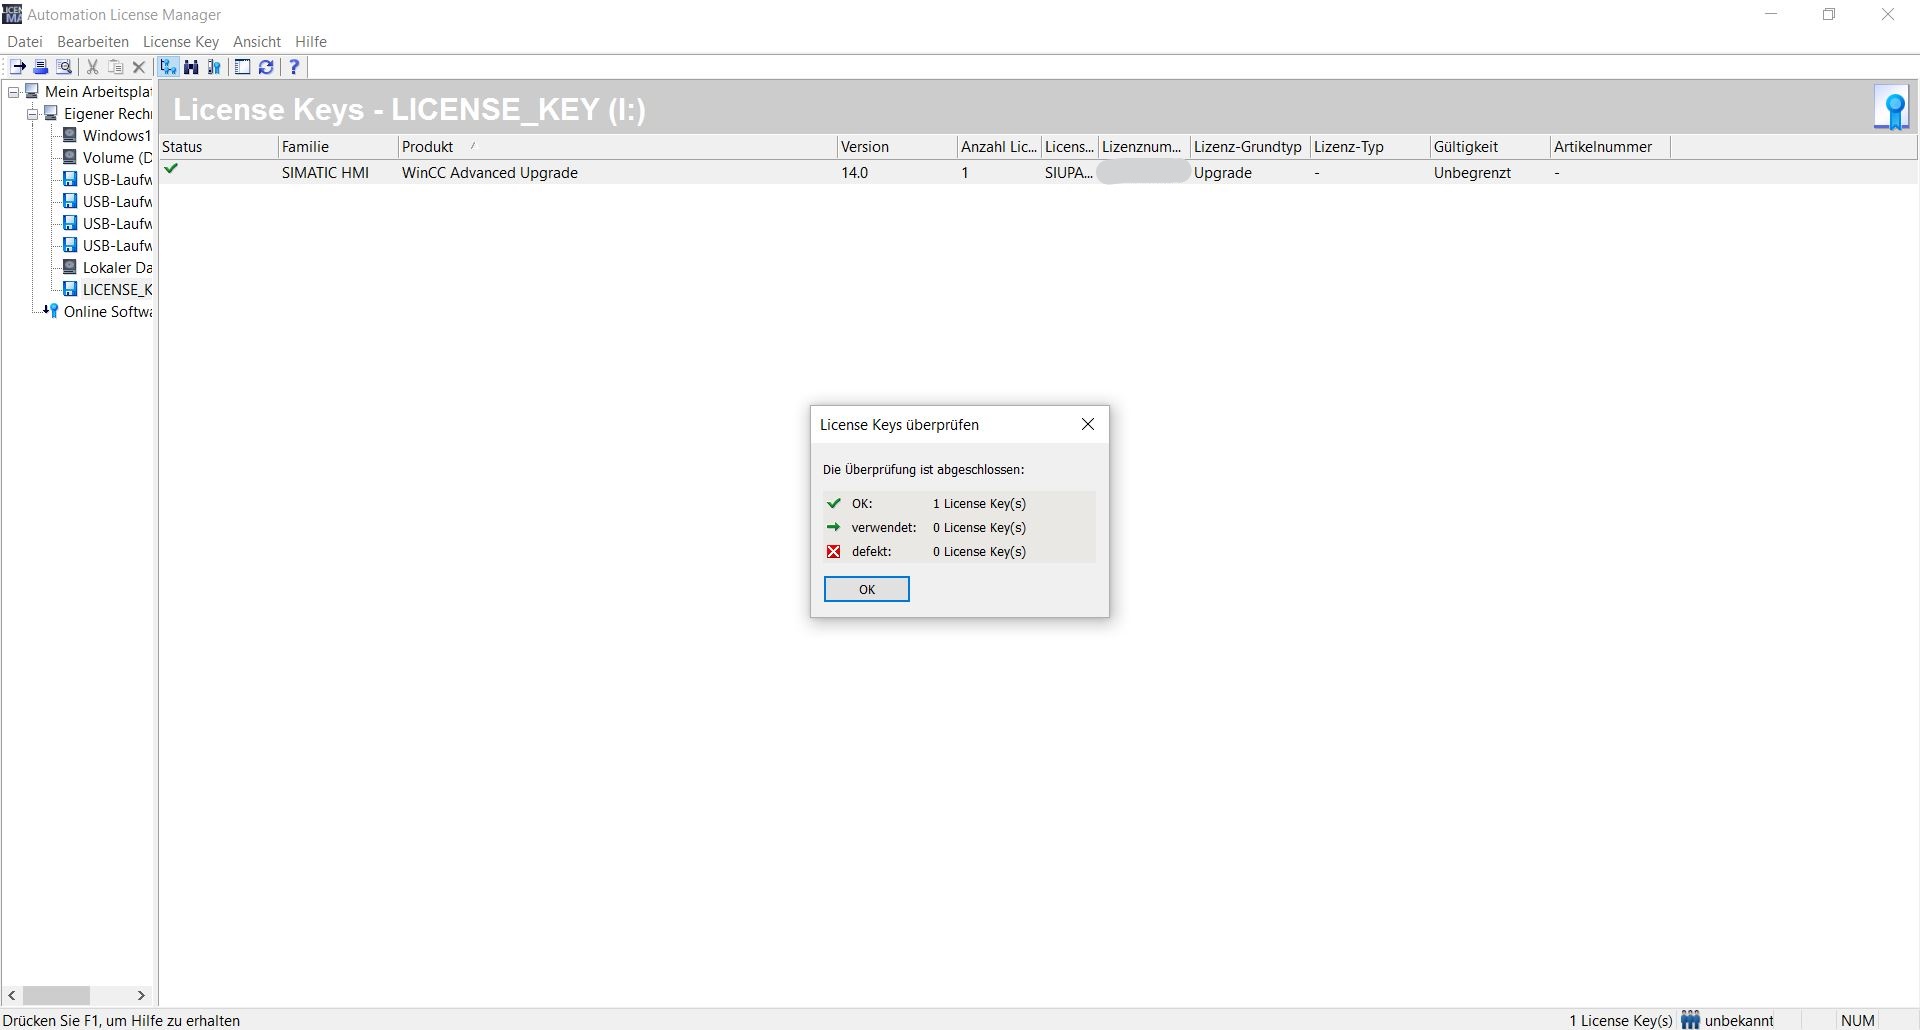Click the view layout toolbar icon
Screen dimensions: 1920x1030
pos(242,67)
